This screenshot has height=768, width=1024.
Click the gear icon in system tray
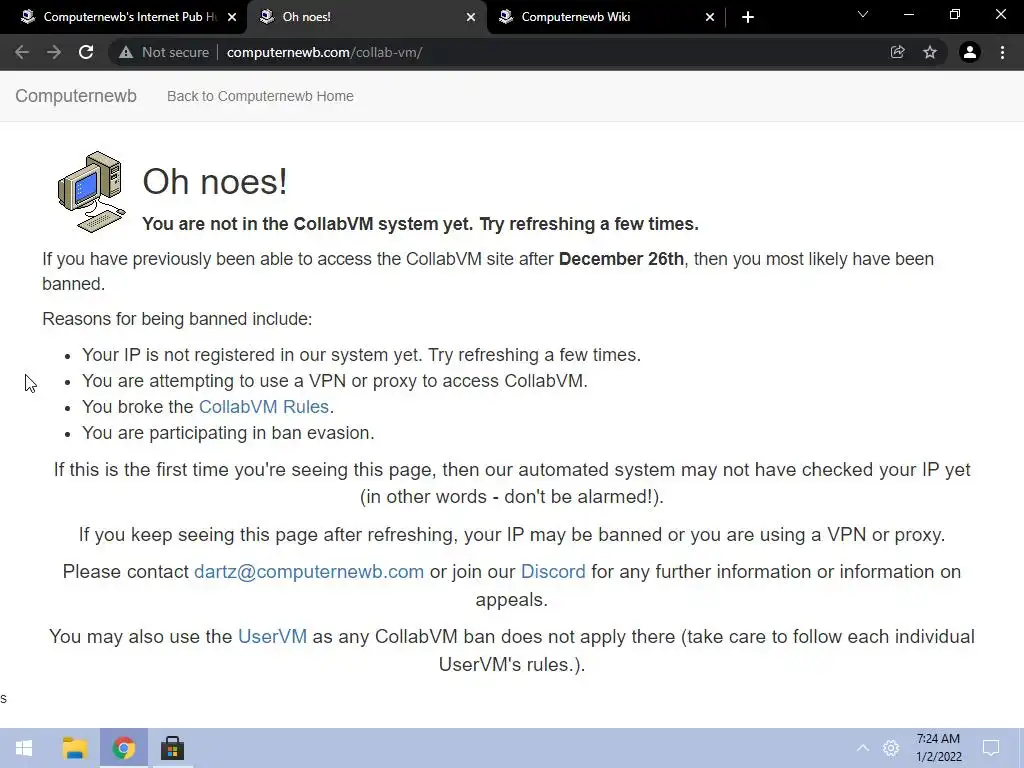tap(891, 748)
